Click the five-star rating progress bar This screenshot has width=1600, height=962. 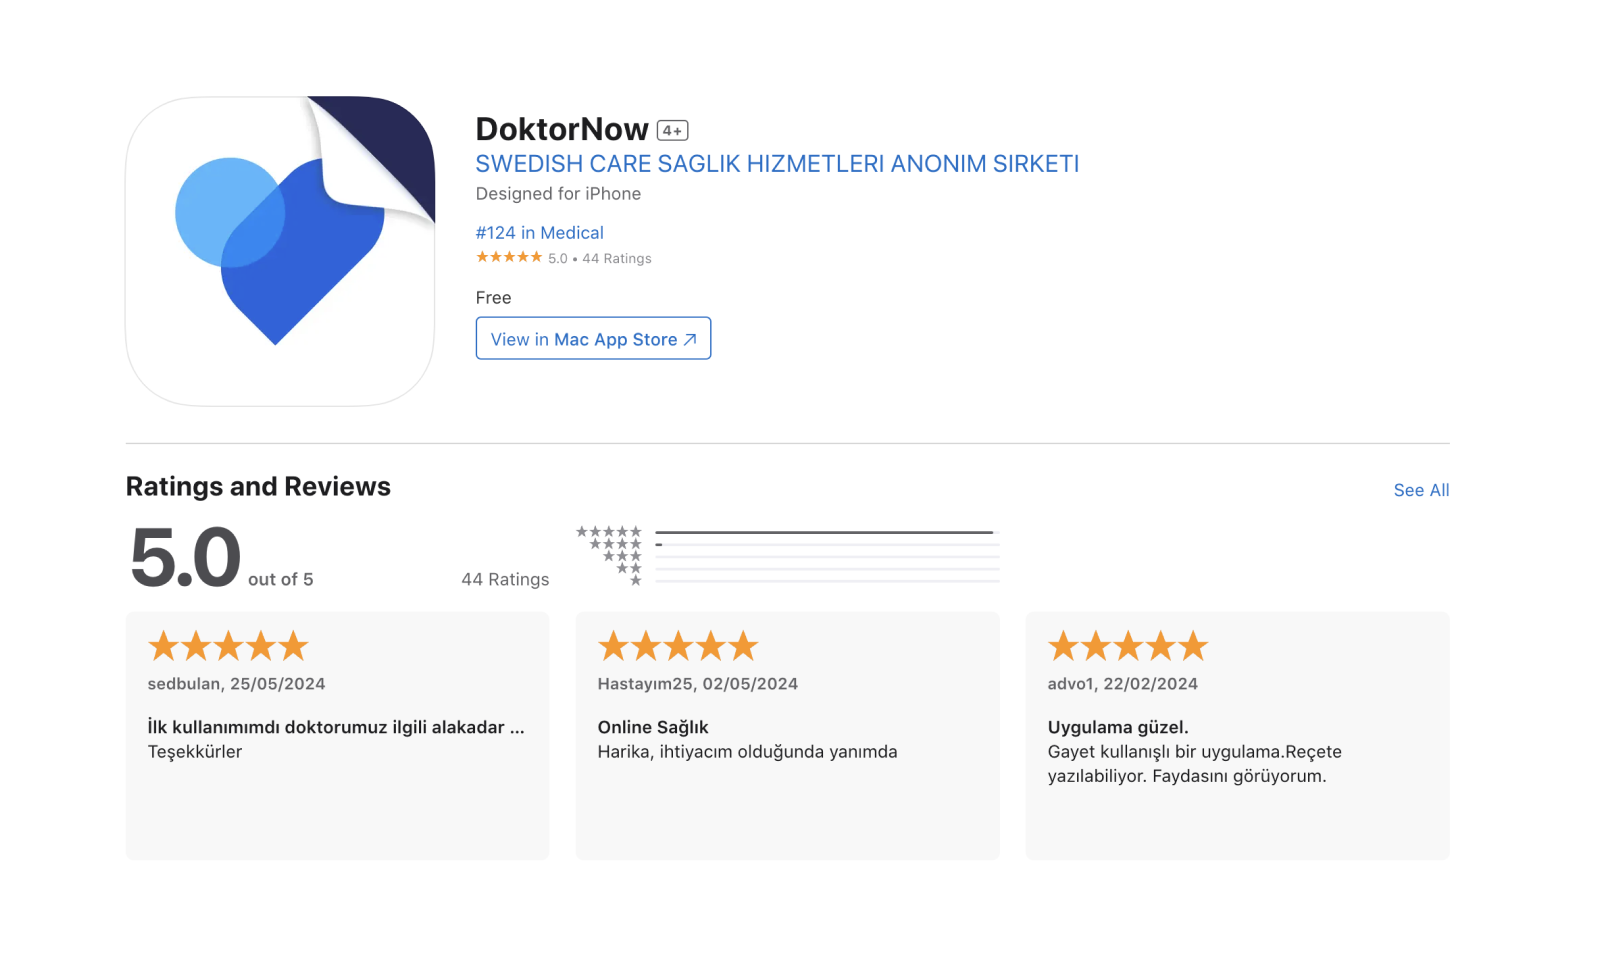point(827,532)
